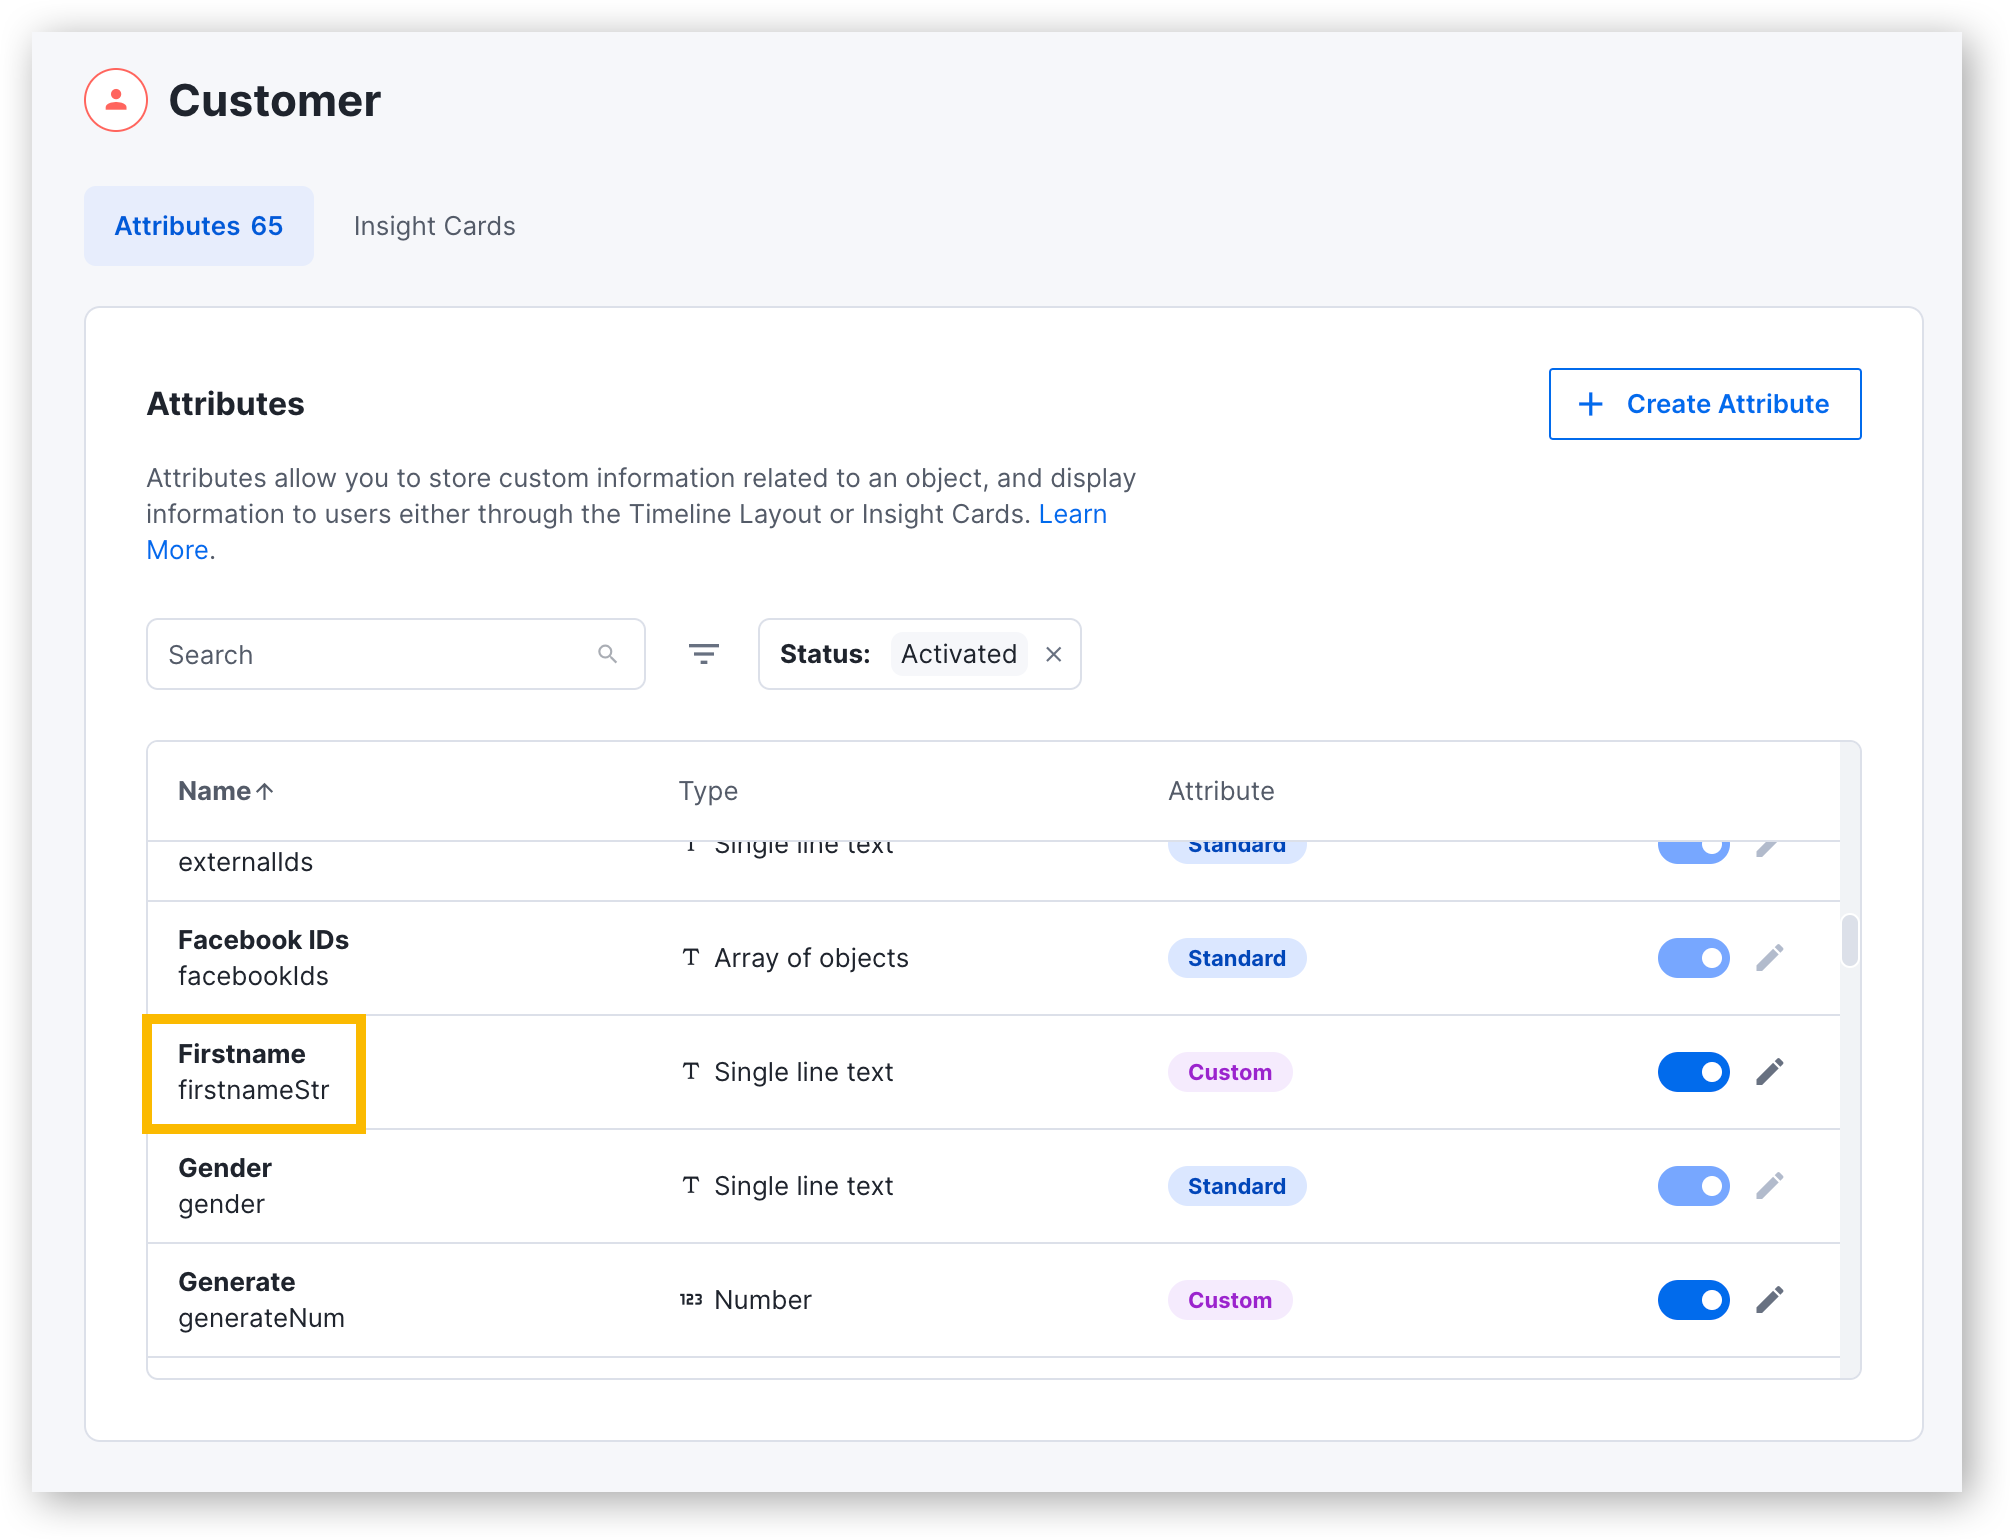Click the filter lines icon
This screenshot has height=1540, width=2010.
704,654
